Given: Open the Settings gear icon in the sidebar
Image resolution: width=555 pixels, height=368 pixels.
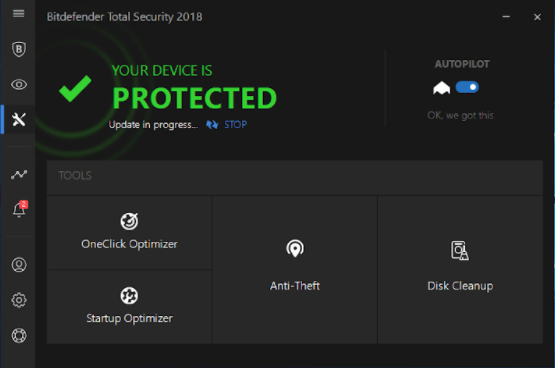Looking at the screenshot, I should coord(19,300).
